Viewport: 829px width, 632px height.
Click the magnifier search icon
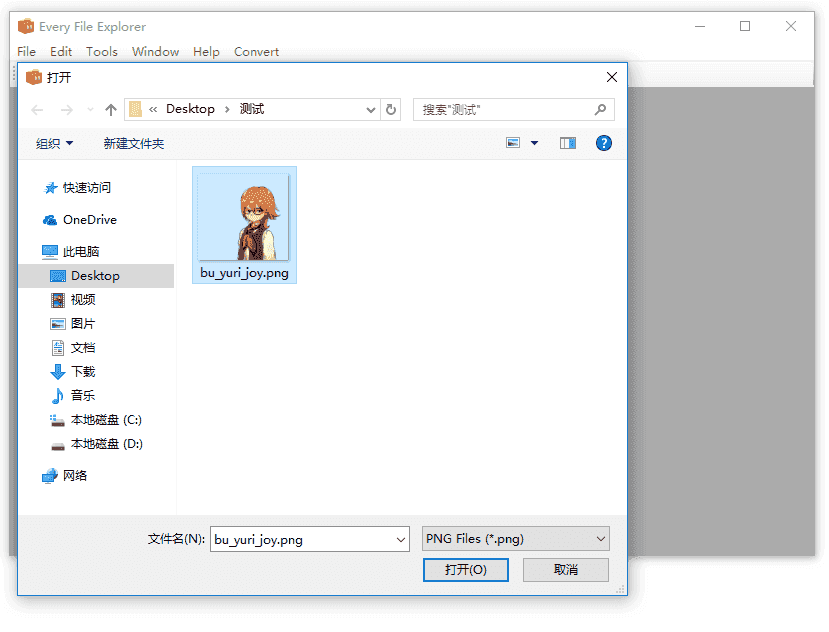[x=600, y=109]
